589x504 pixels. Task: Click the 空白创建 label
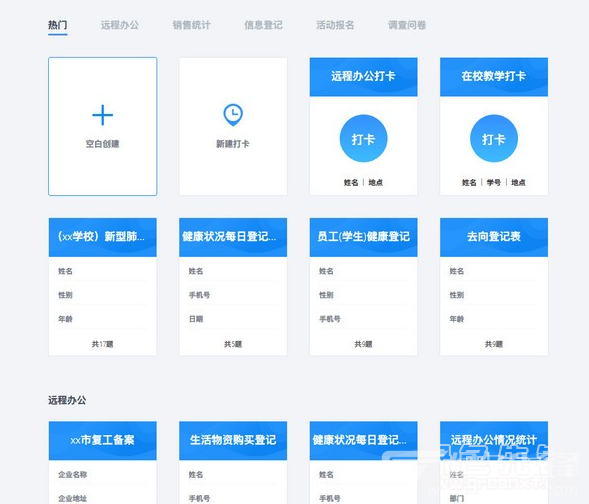[103, 144]
